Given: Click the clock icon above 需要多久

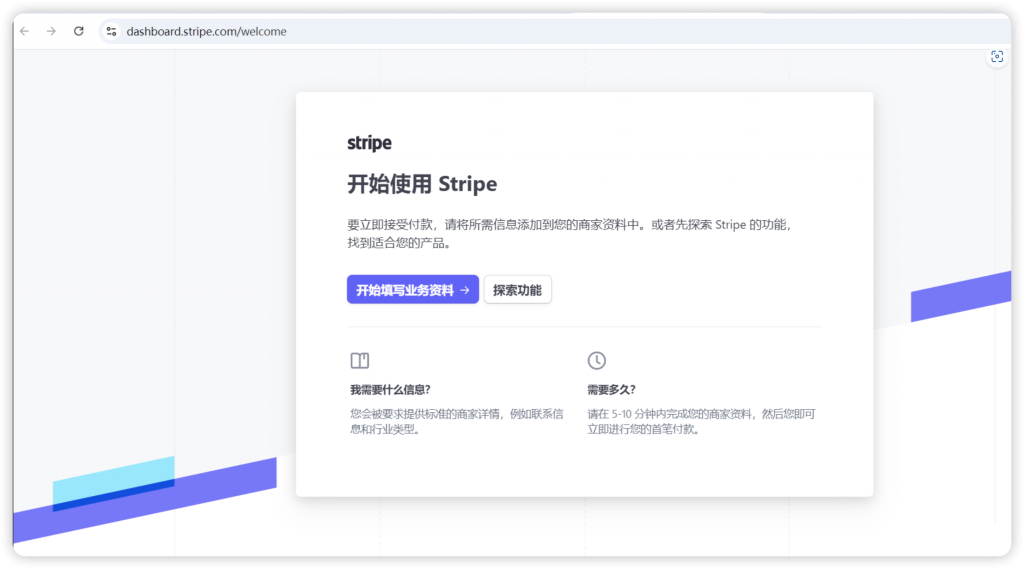Looking at the screenshot, I should coord(596,361).
